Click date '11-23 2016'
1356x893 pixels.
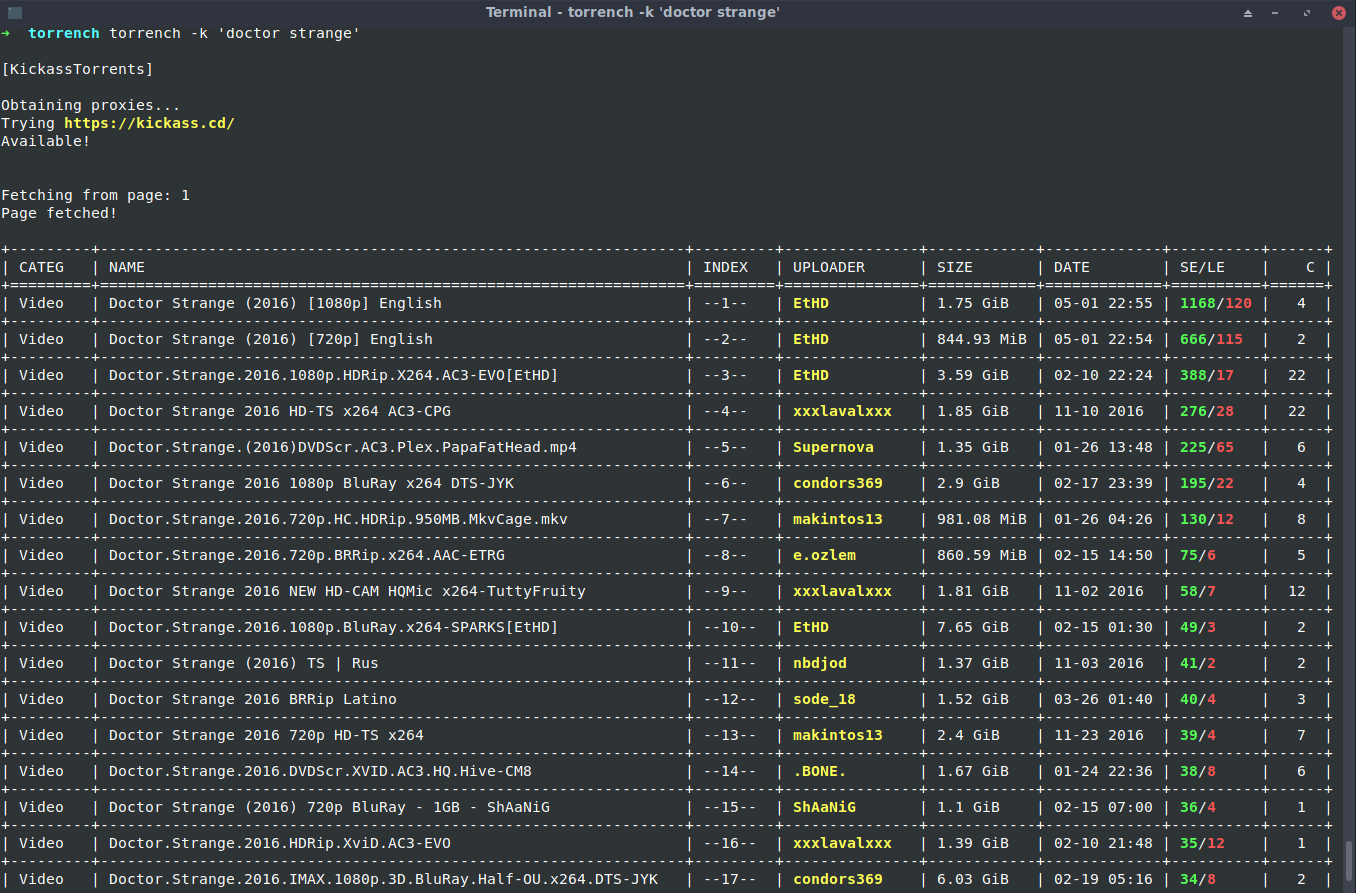(x=1099, y=735)
